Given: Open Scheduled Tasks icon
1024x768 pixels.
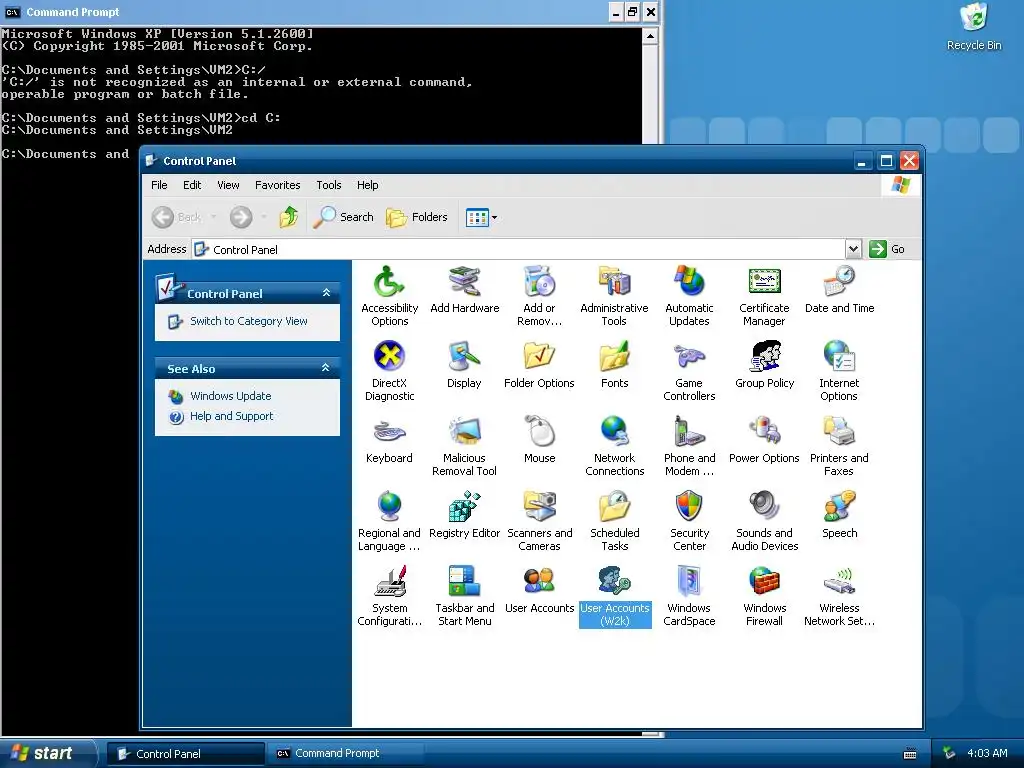Looking at the screenshot, I should 615,507.
